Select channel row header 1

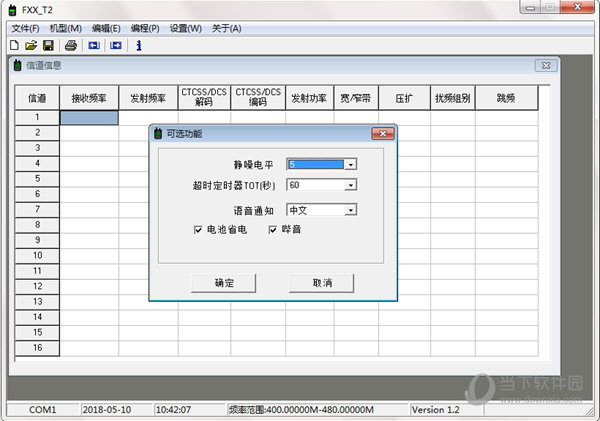pyautogui.click(x=37, y=117)
